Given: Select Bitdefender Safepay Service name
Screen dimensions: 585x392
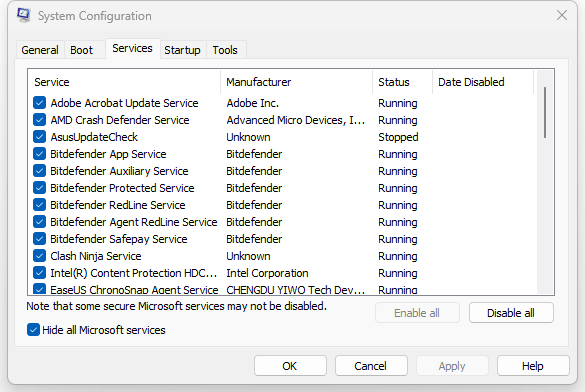Looking at the screenshot, I should (x=119, y=239).
